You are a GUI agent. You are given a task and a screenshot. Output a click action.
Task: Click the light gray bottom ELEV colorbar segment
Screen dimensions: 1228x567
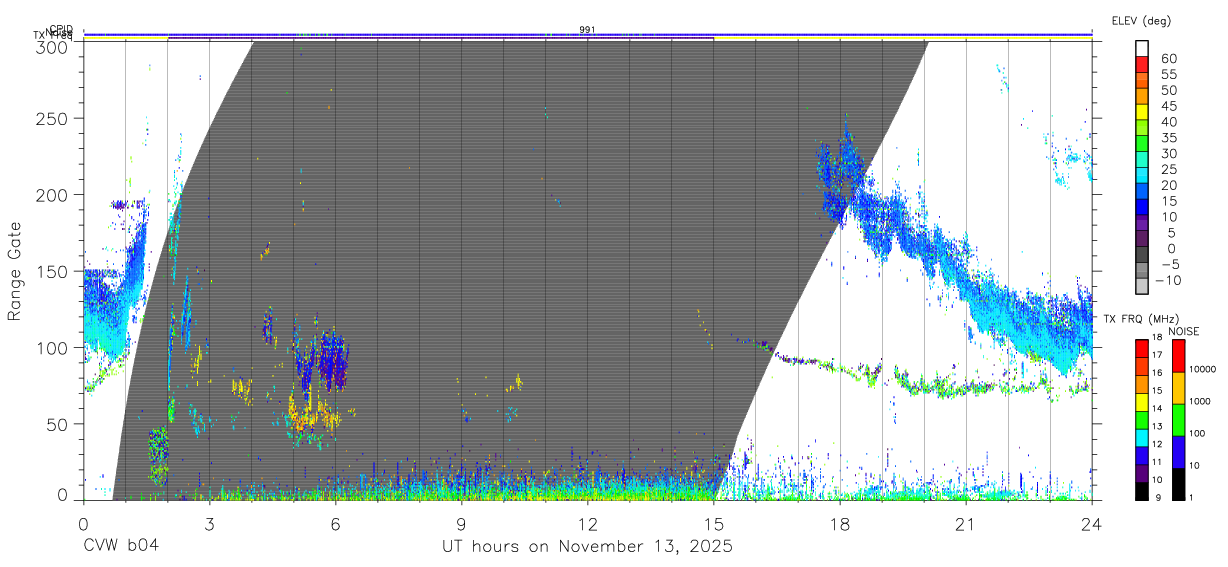click(1142, 288)
